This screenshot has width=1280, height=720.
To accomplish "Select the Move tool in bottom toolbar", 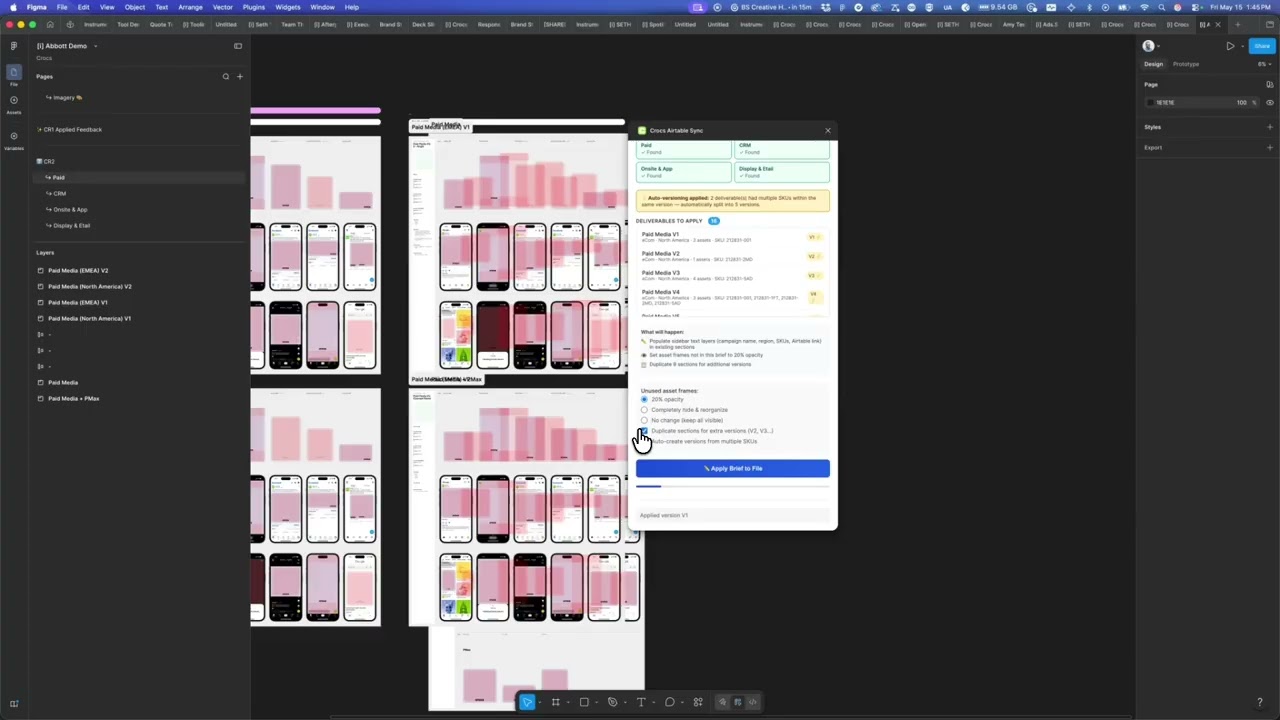I will [527, 702].
